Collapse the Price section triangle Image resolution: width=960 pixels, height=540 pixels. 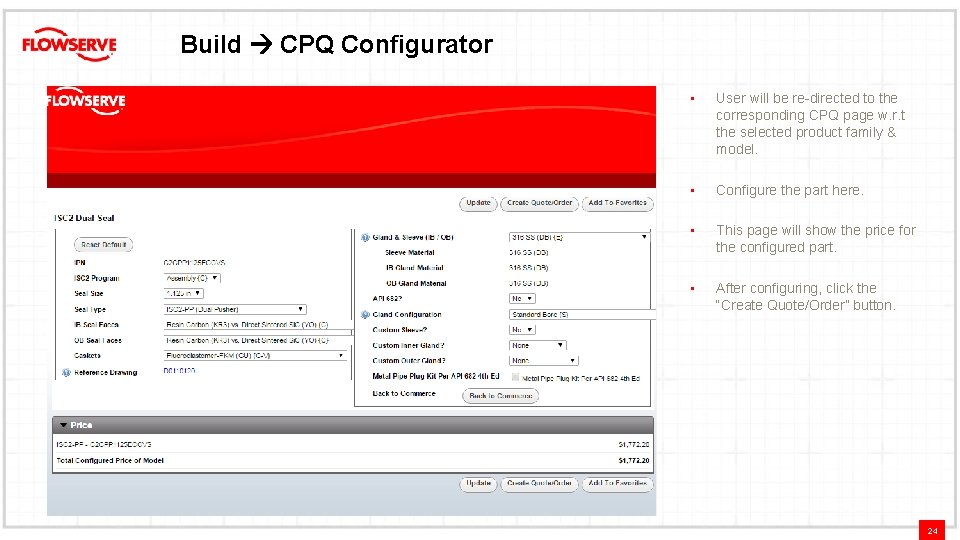point(63,425)
